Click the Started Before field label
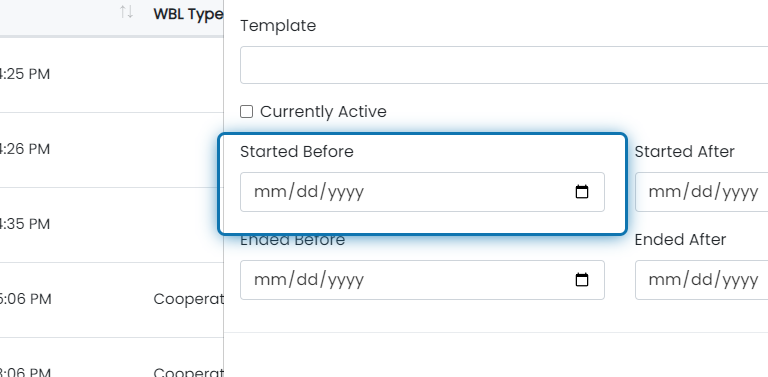 (297, 152)
